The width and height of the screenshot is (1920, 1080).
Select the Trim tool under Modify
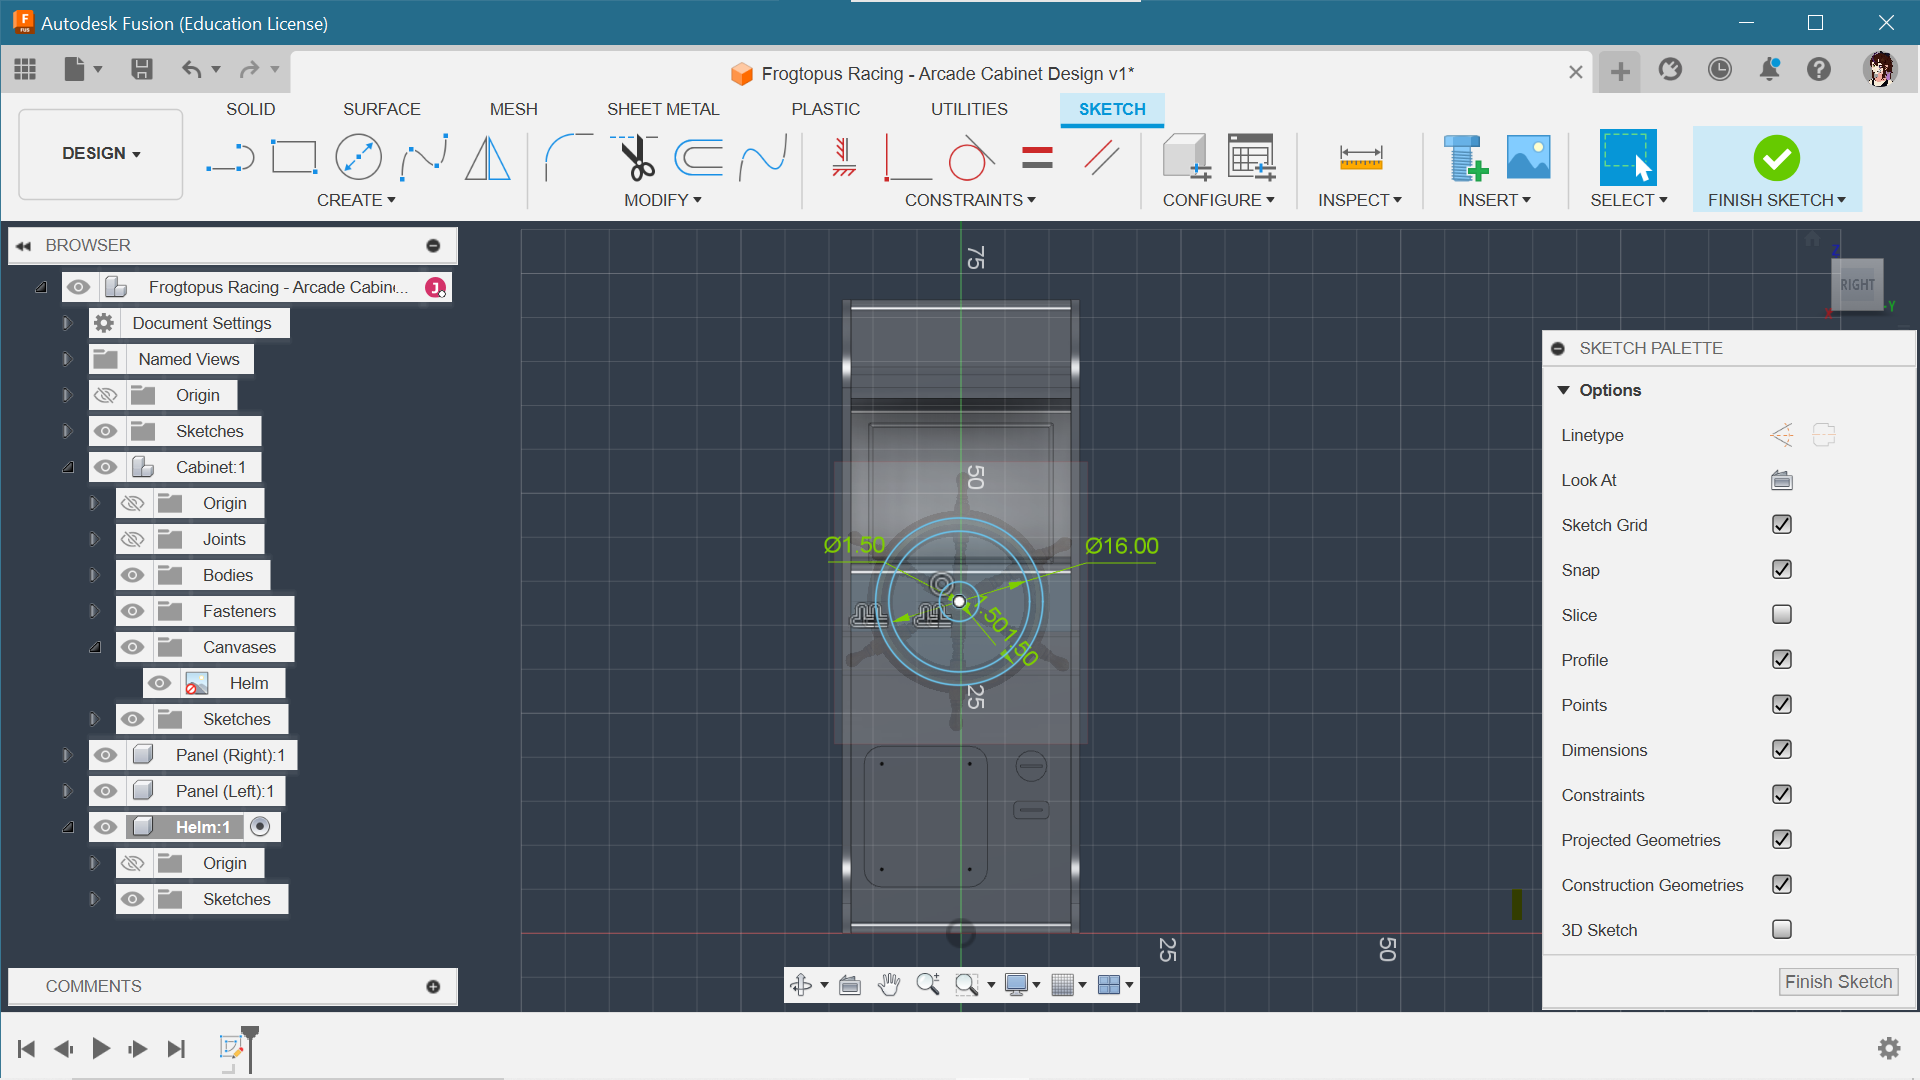638,156
